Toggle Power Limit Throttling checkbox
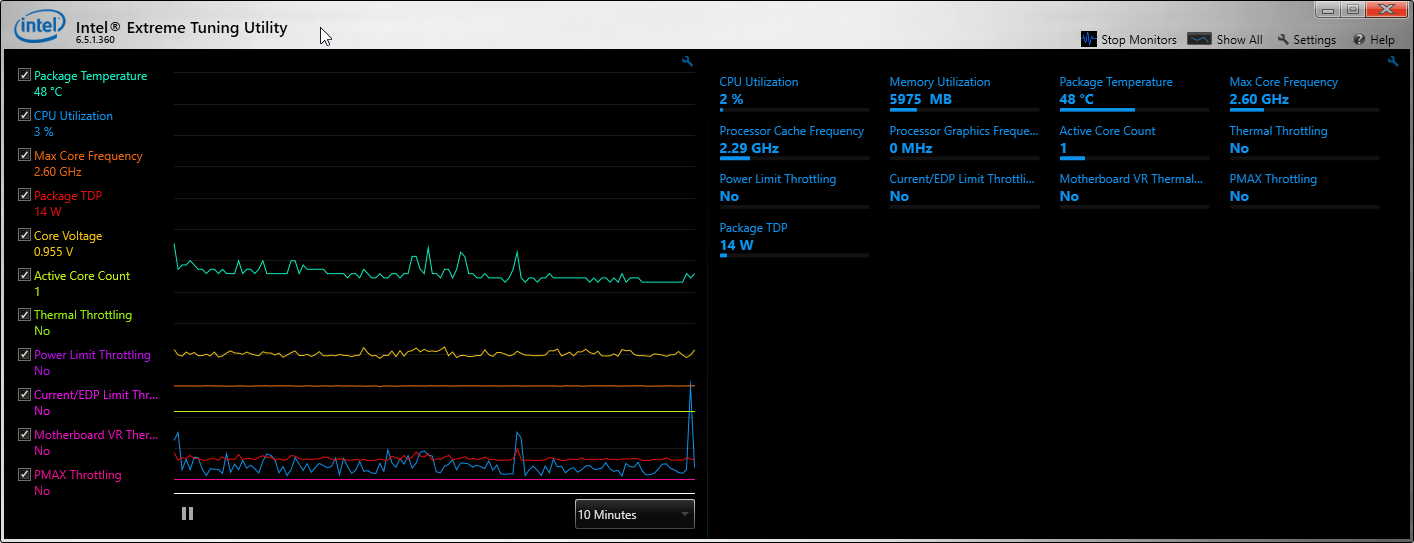The height and width of the screenshot is (543, 1414). [x=24, y=354]
